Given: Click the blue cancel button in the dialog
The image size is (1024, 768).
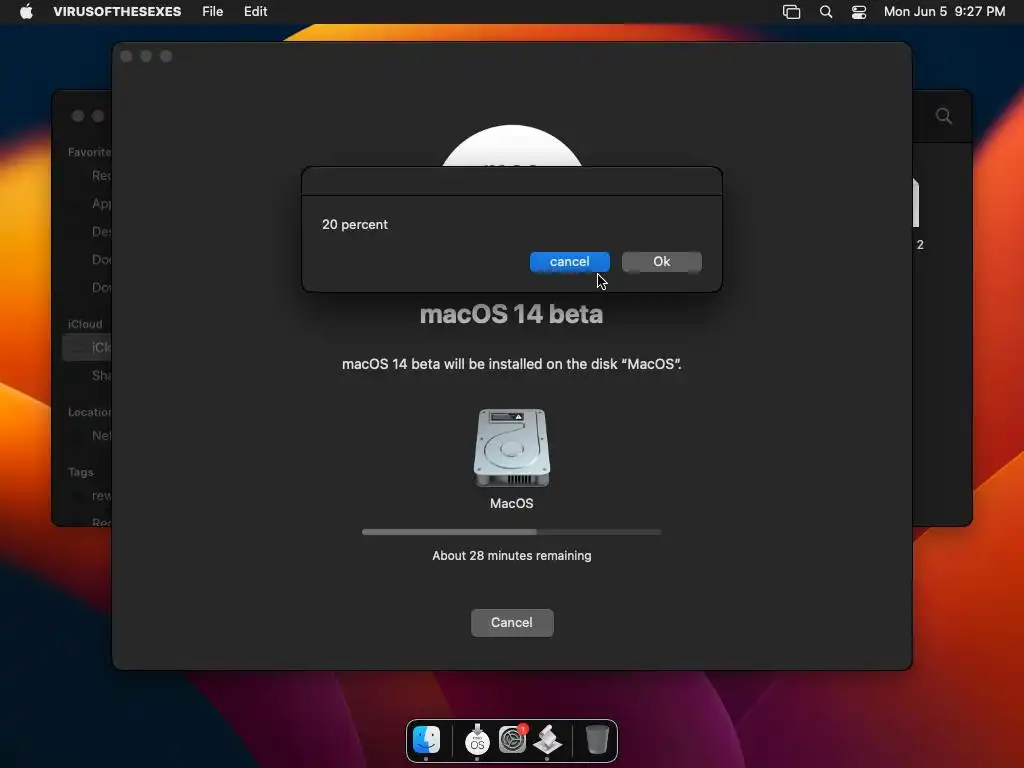Looking at the screenshot, I should [x=569, y=262].
